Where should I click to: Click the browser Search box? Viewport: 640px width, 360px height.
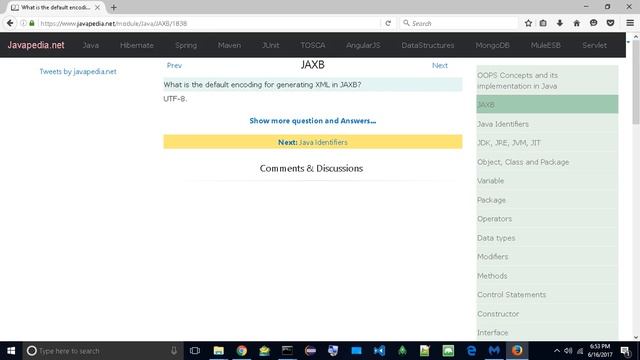[x=459, y=23]
